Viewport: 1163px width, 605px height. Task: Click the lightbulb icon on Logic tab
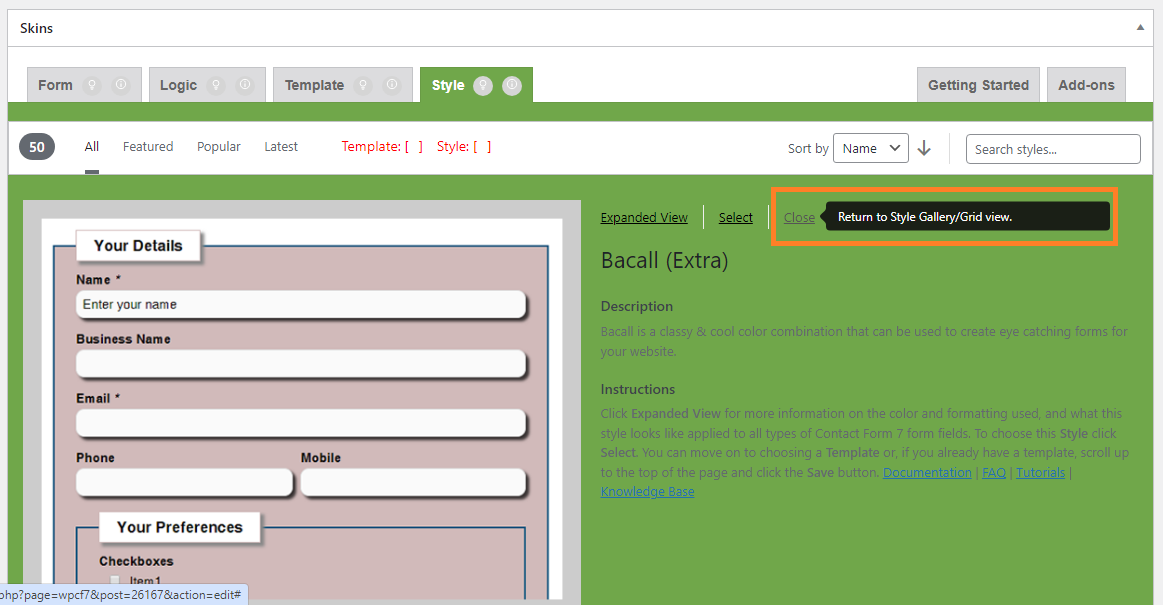click(216, 86)
